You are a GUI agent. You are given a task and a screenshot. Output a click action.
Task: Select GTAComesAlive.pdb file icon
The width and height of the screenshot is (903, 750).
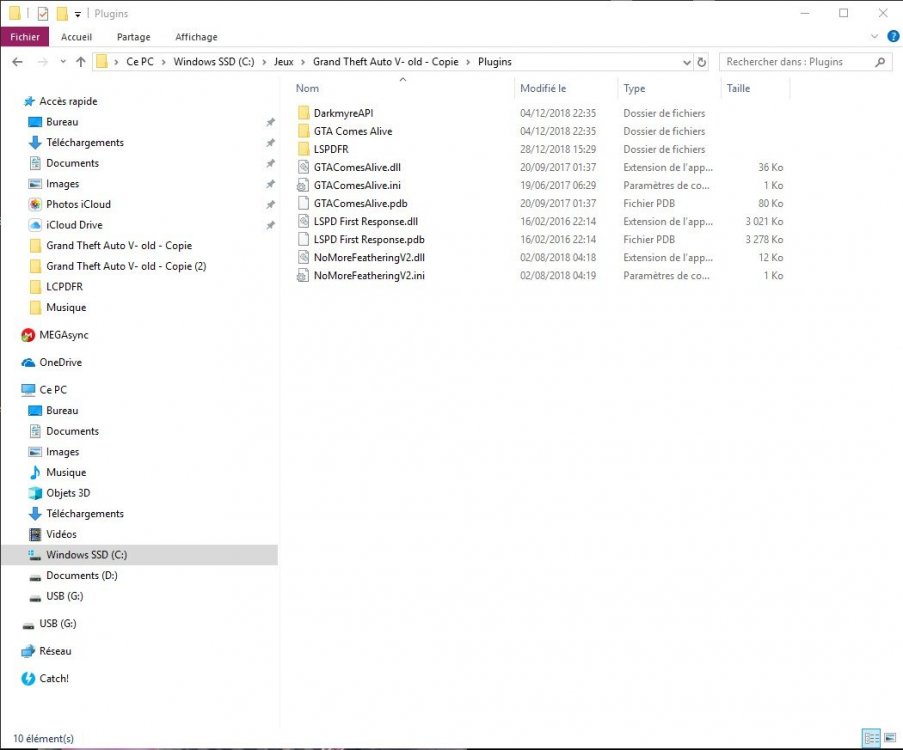click(x=303, y=203)
